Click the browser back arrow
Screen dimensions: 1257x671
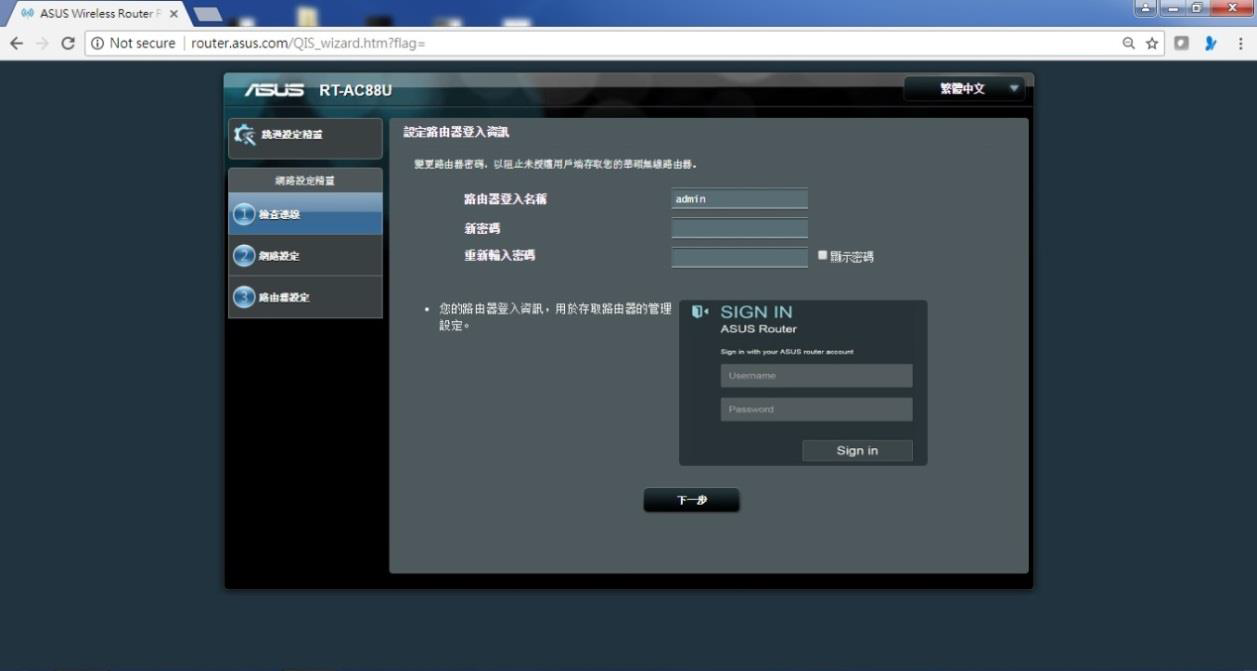tap(16, 43)
